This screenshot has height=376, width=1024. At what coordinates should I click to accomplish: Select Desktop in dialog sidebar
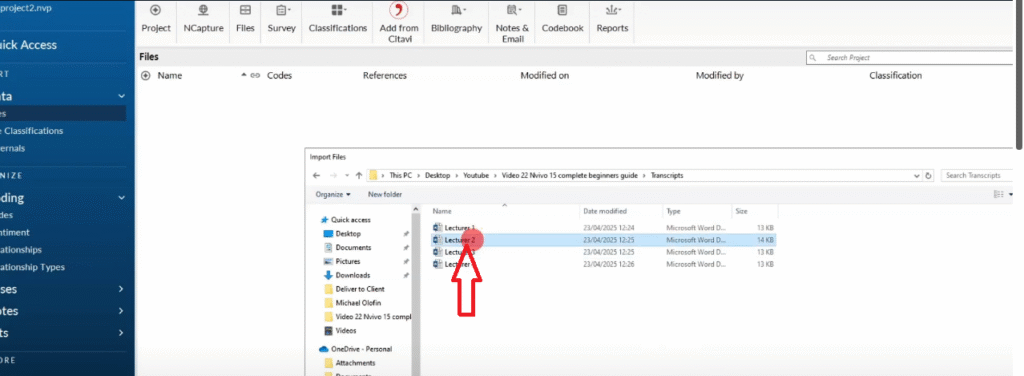[x=343, y=234]
